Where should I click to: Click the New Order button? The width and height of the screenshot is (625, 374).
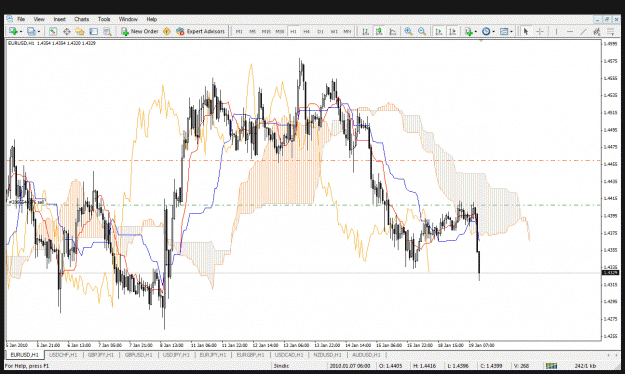(x=140, y=31)
